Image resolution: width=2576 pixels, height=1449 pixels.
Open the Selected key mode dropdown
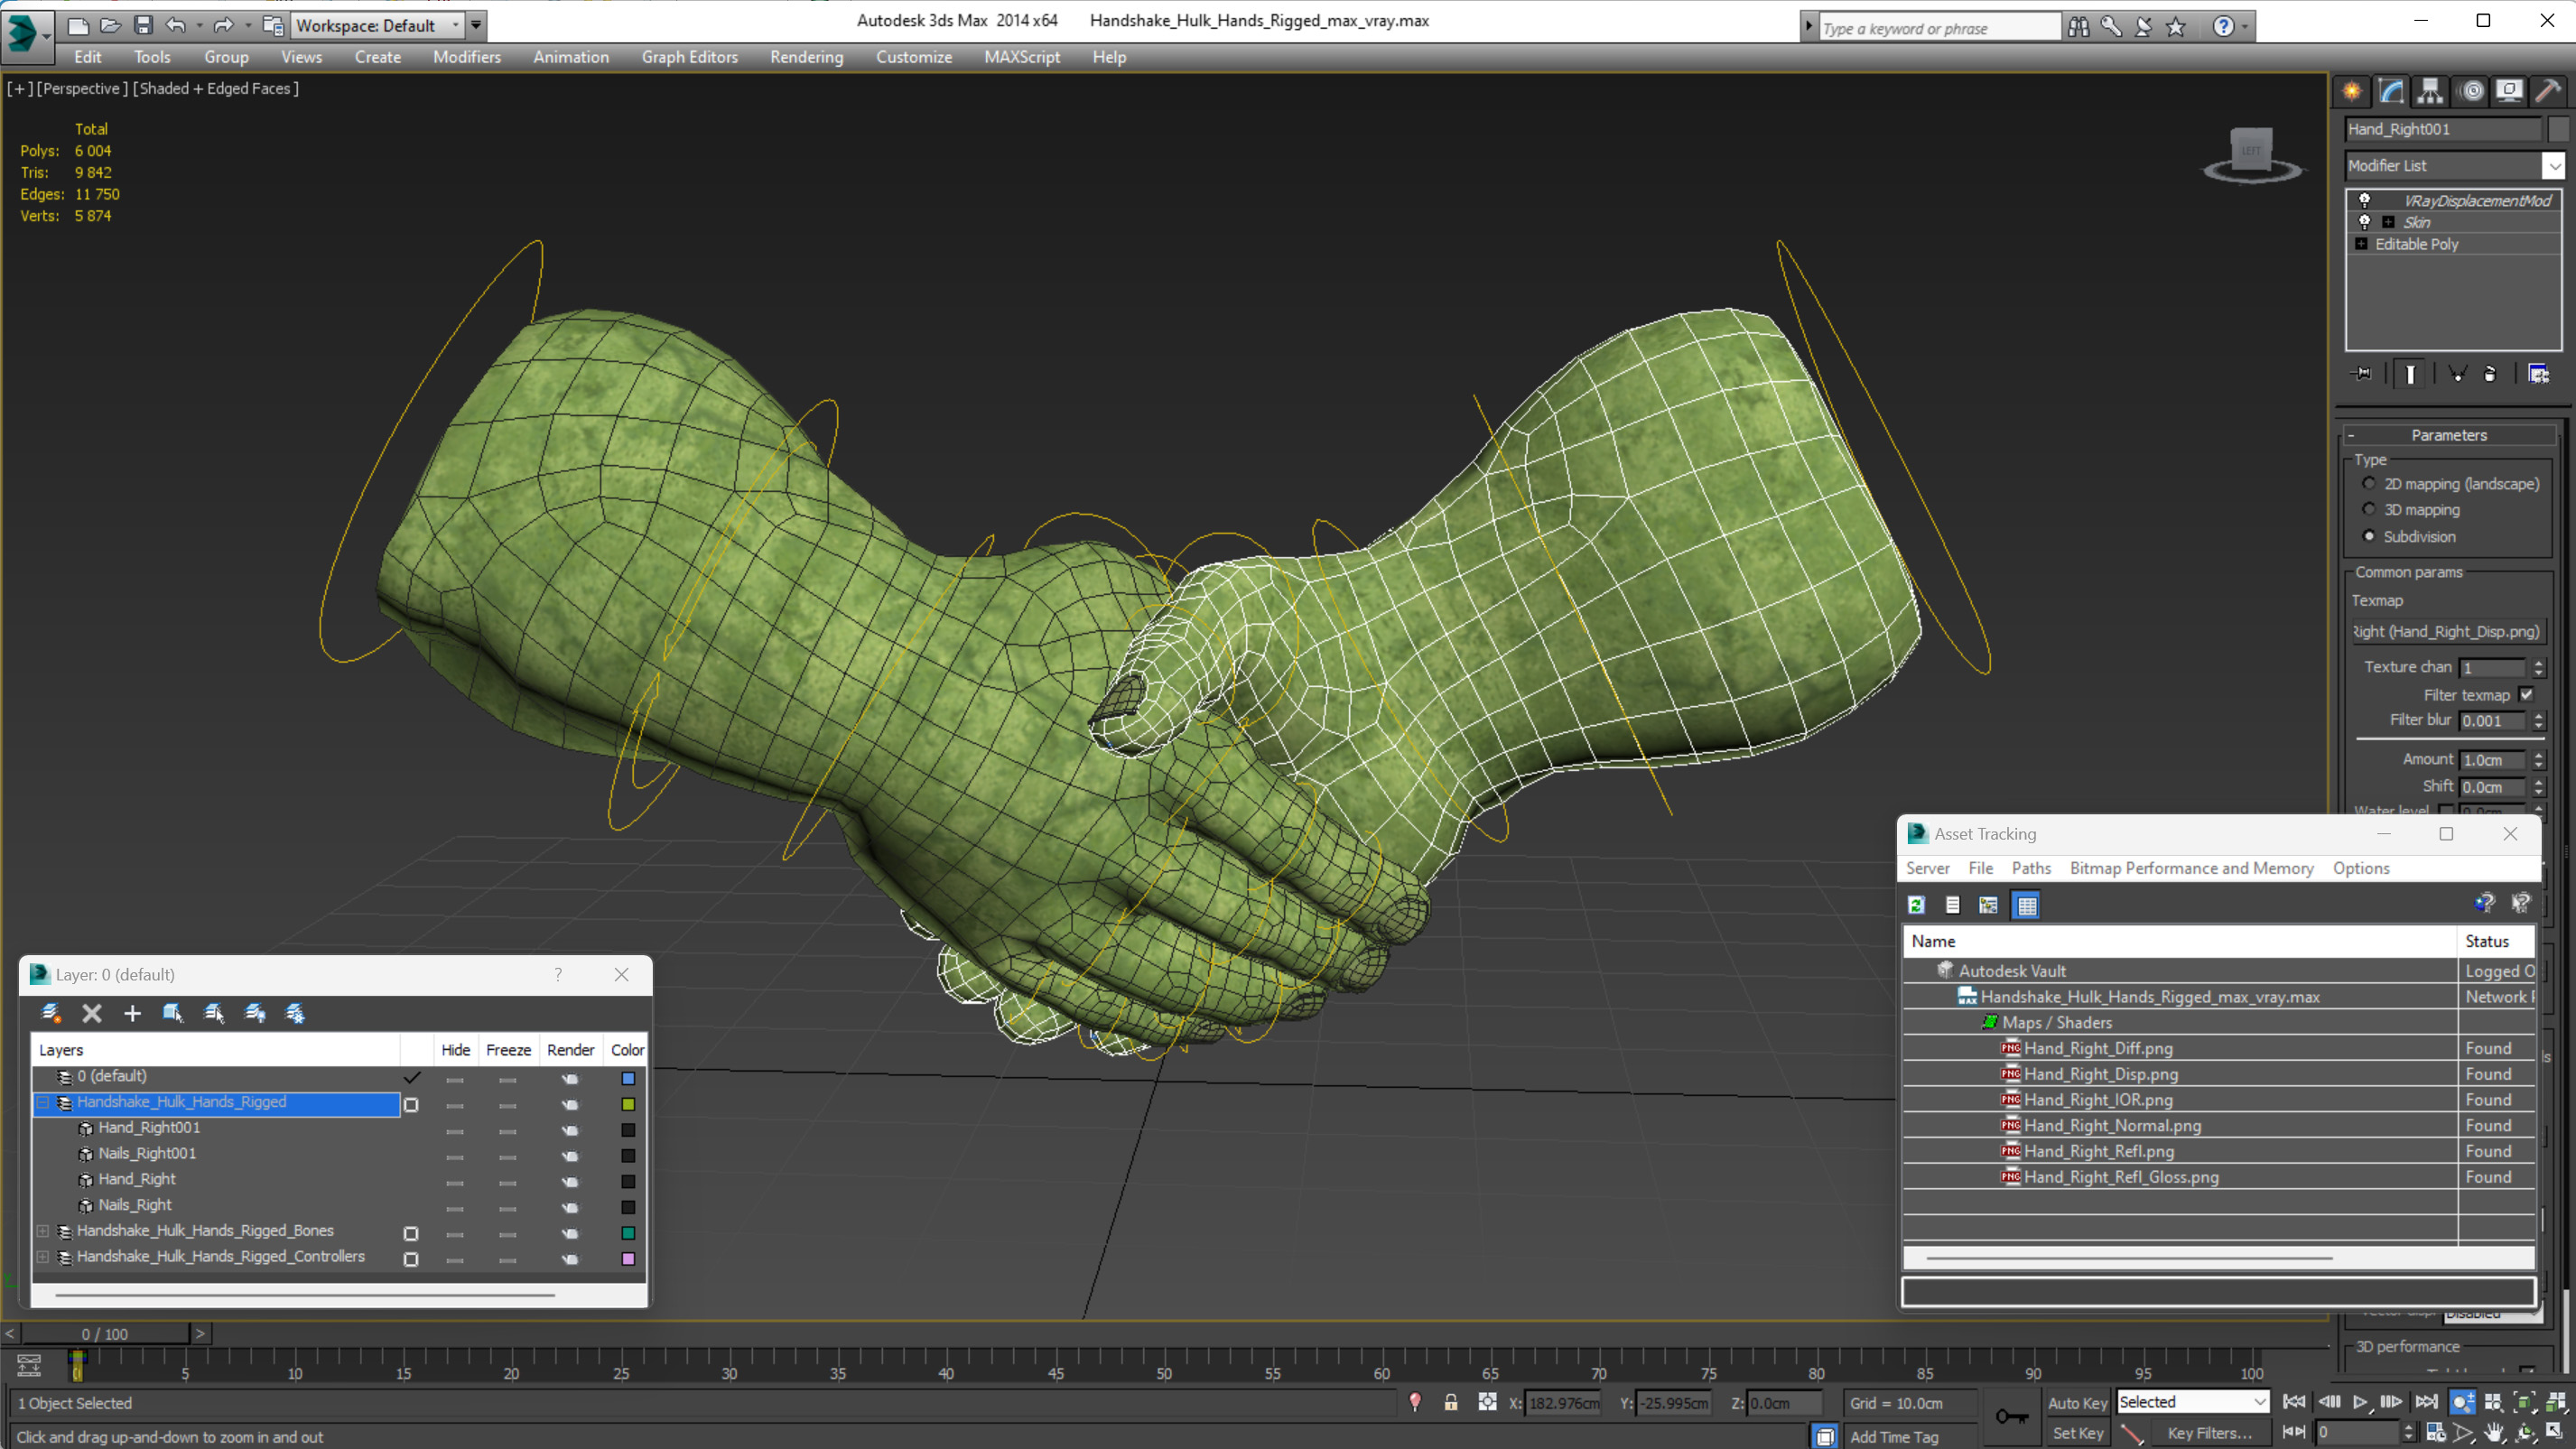pos(2192,1402)
